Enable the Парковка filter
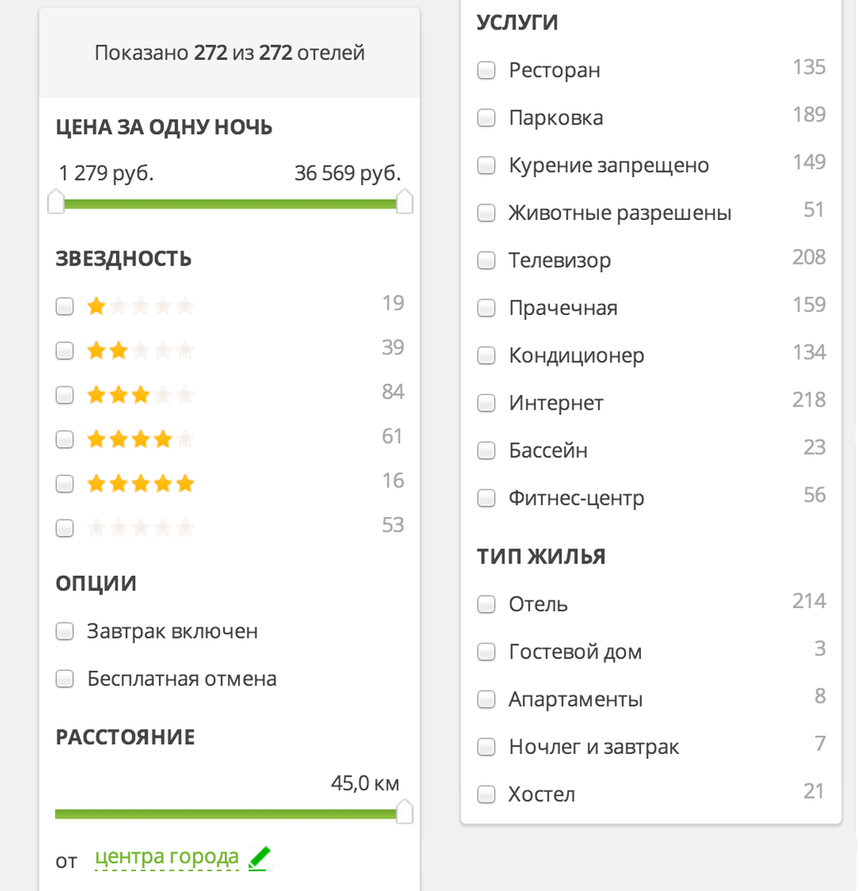860x891 pixels. click(x=486, y=117)
